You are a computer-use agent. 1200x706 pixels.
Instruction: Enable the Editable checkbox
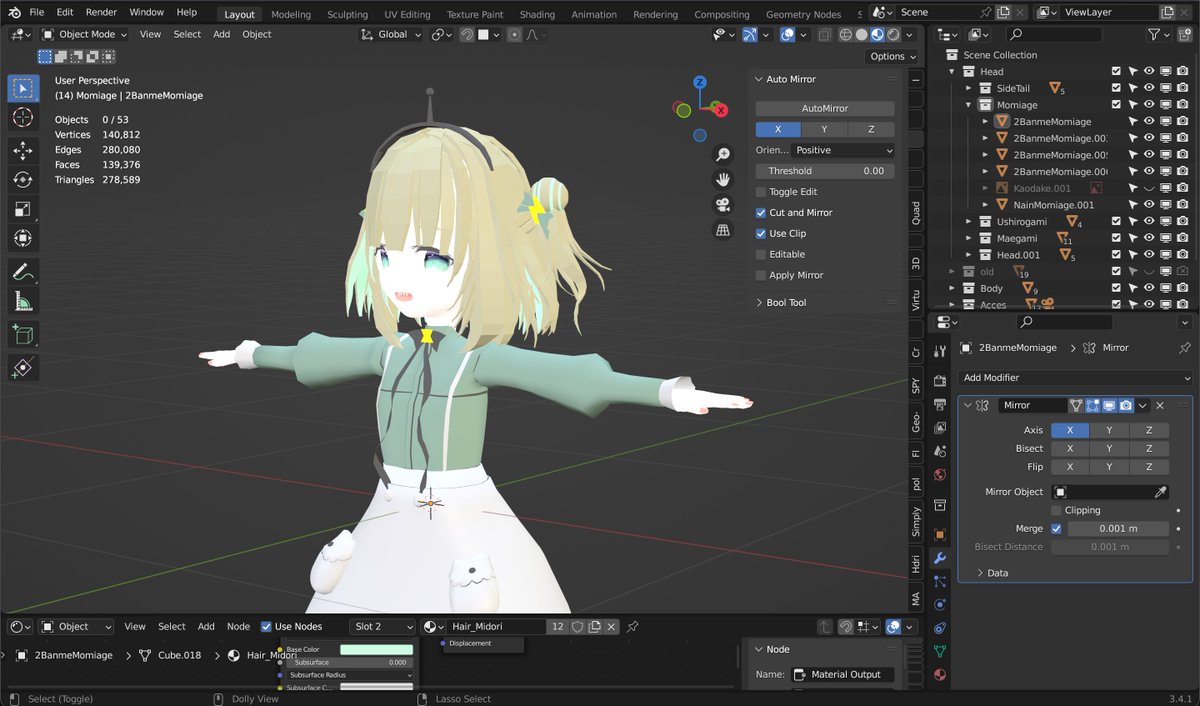pos(761,254)
